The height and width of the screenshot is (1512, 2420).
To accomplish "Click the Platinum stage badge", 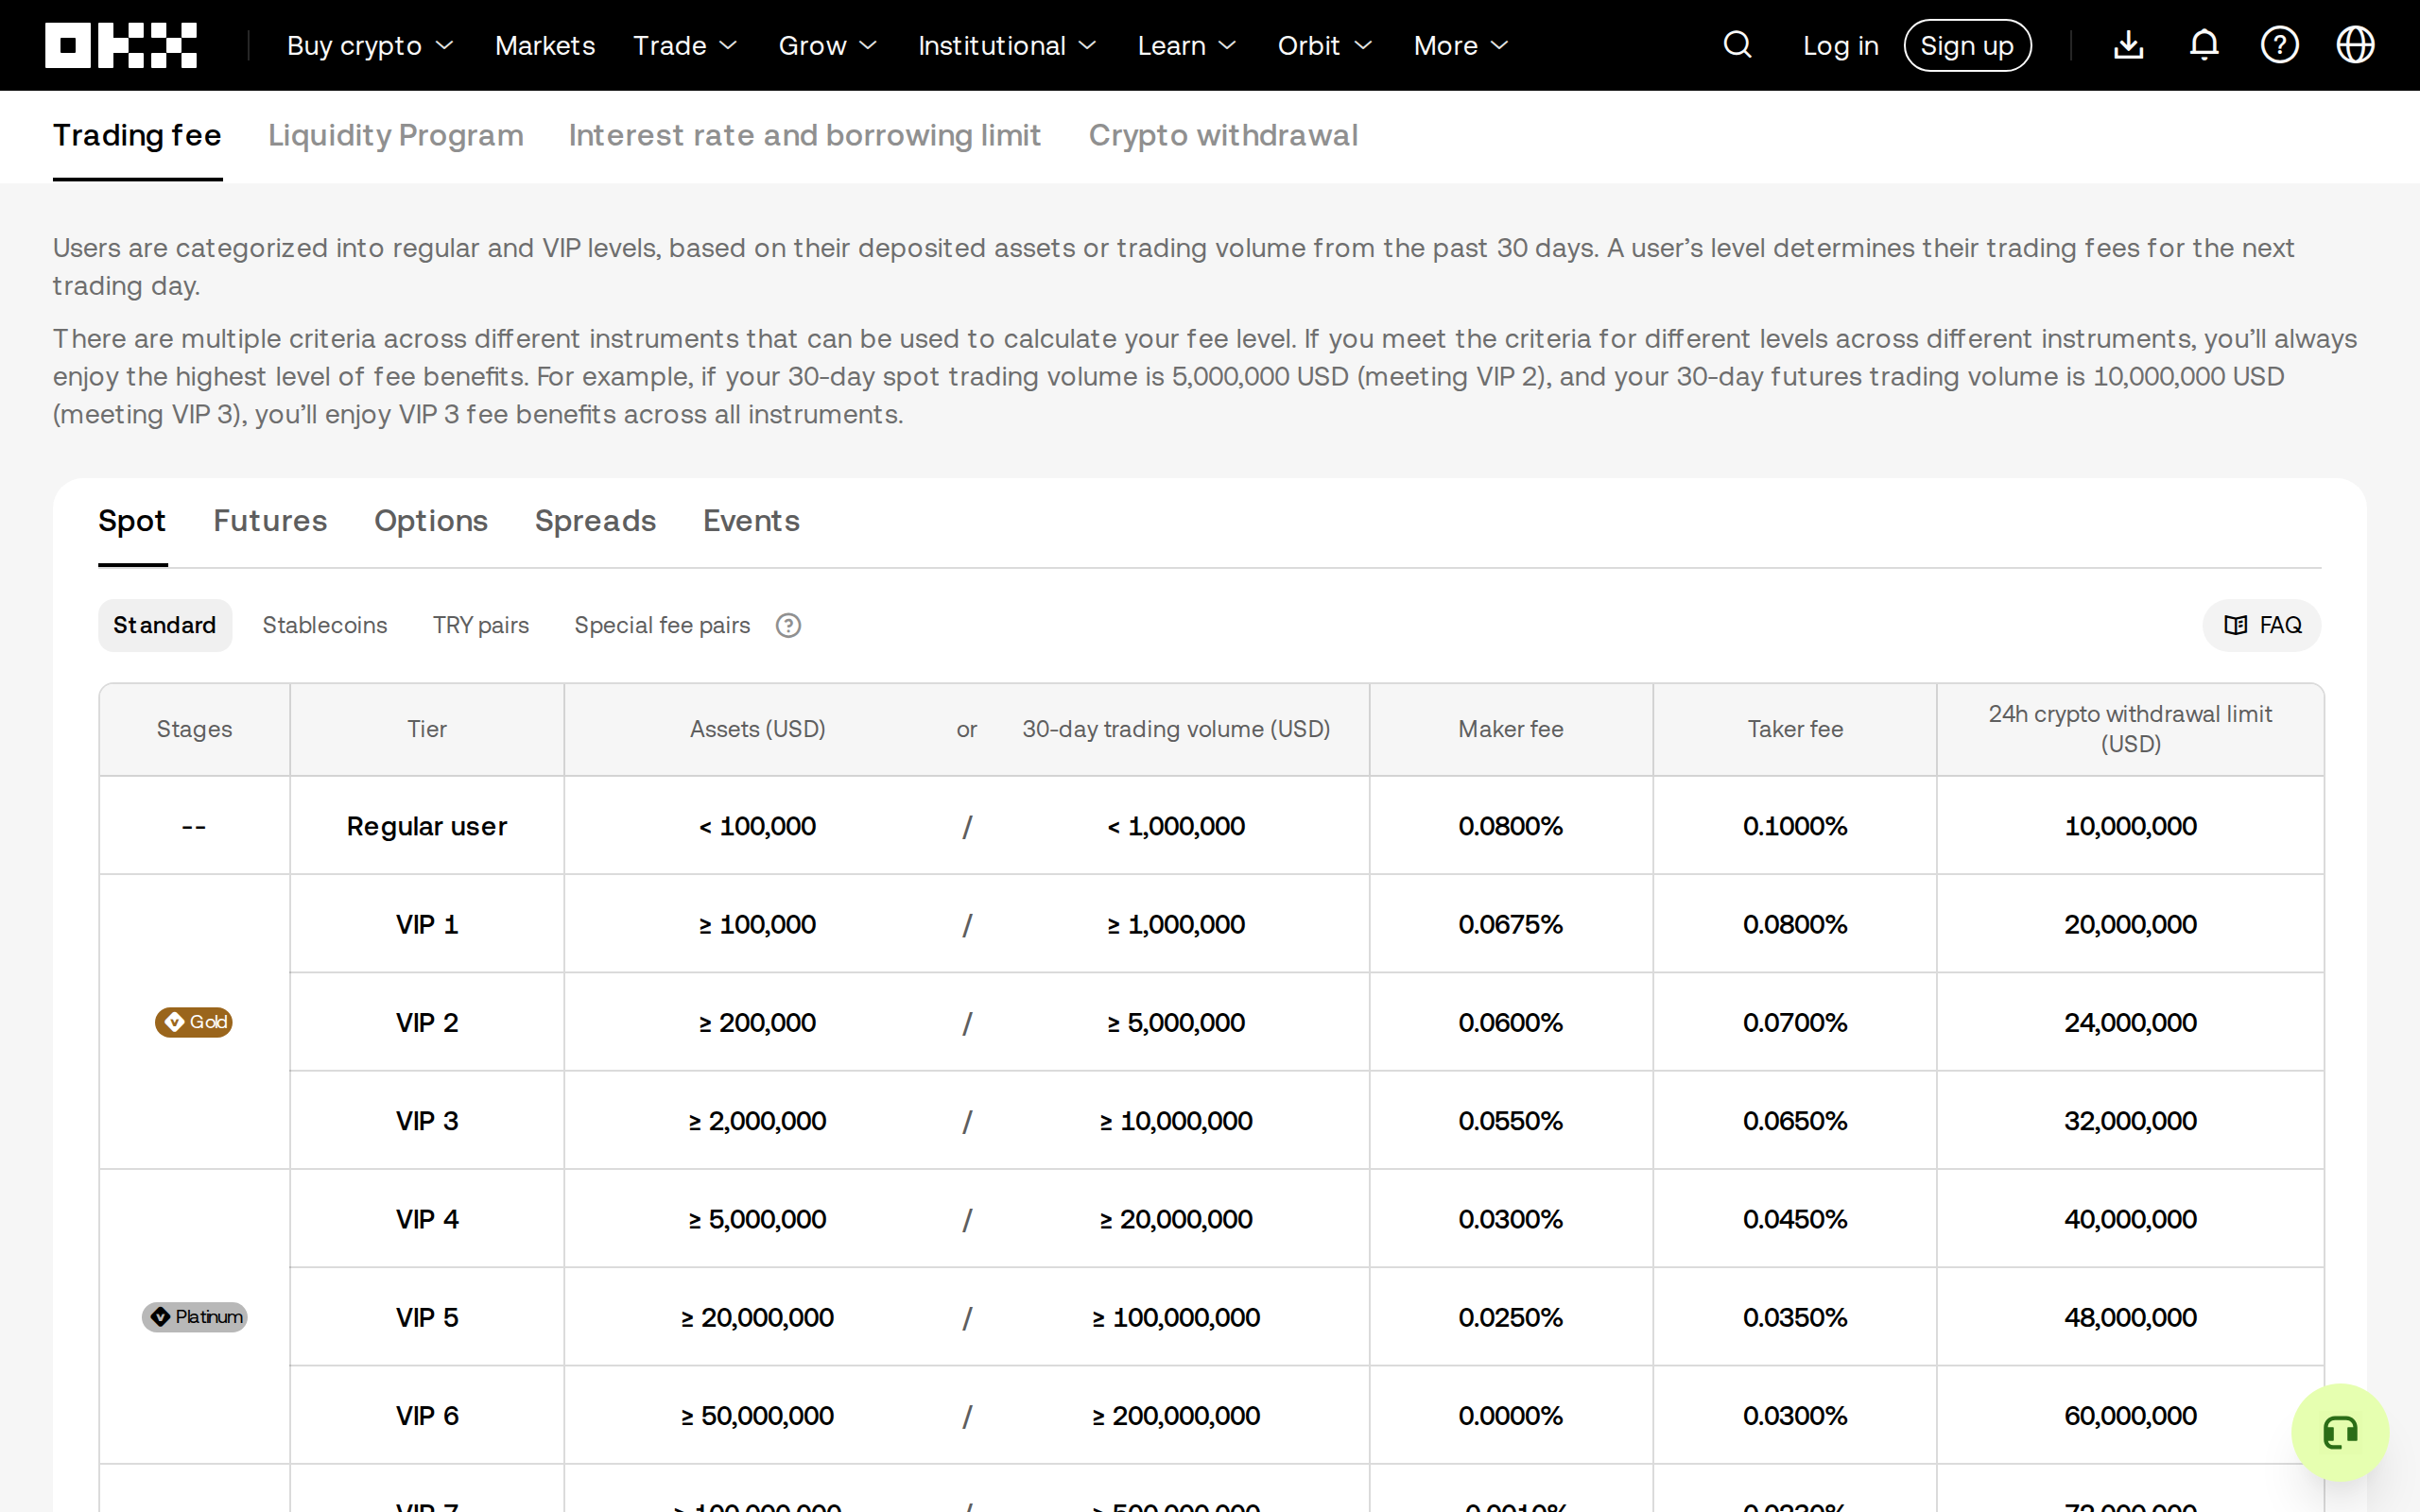I will tap(194, 1317).
